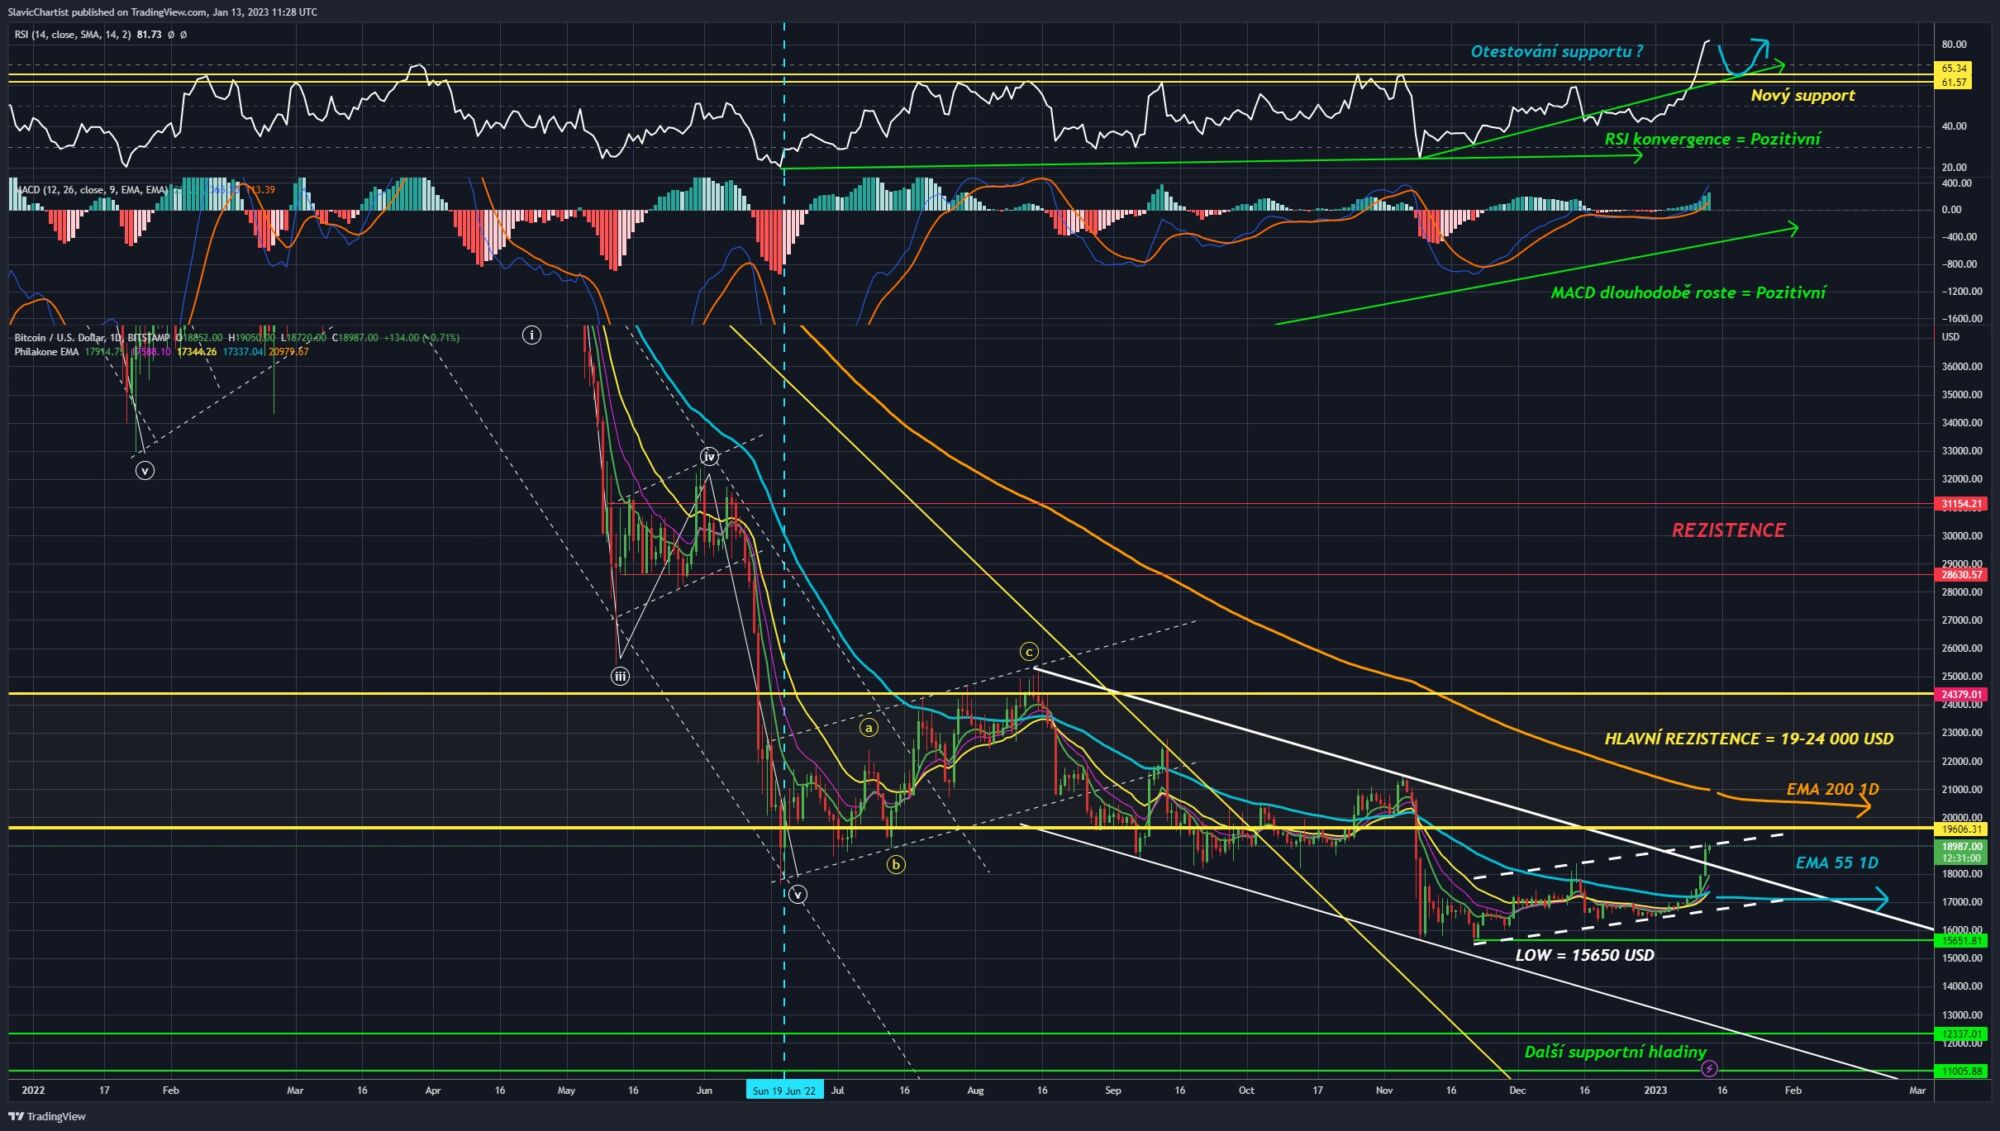Select the circled wave label 'i'
Screen dimensions: 2000x1131
[x=532, y=335]
